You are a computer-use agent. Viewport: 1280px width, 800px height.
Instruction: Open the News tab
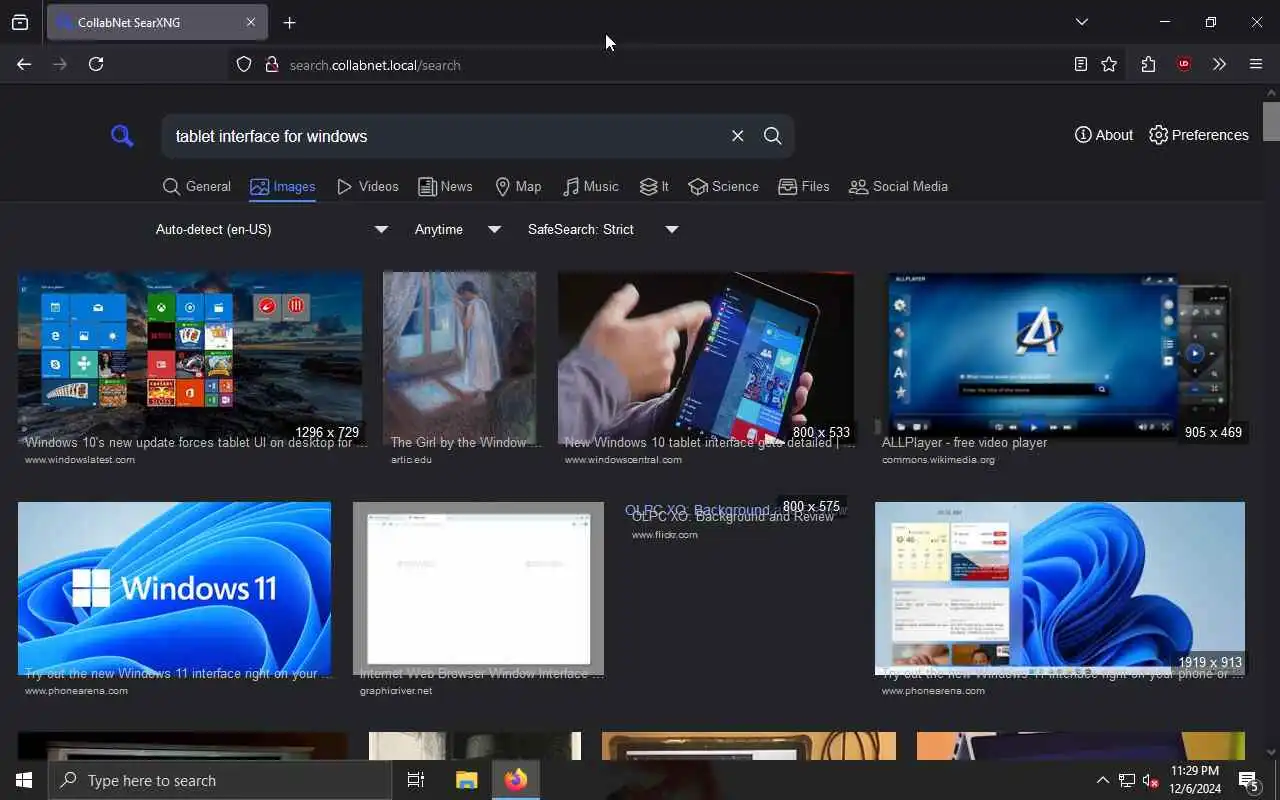(445, 186)
